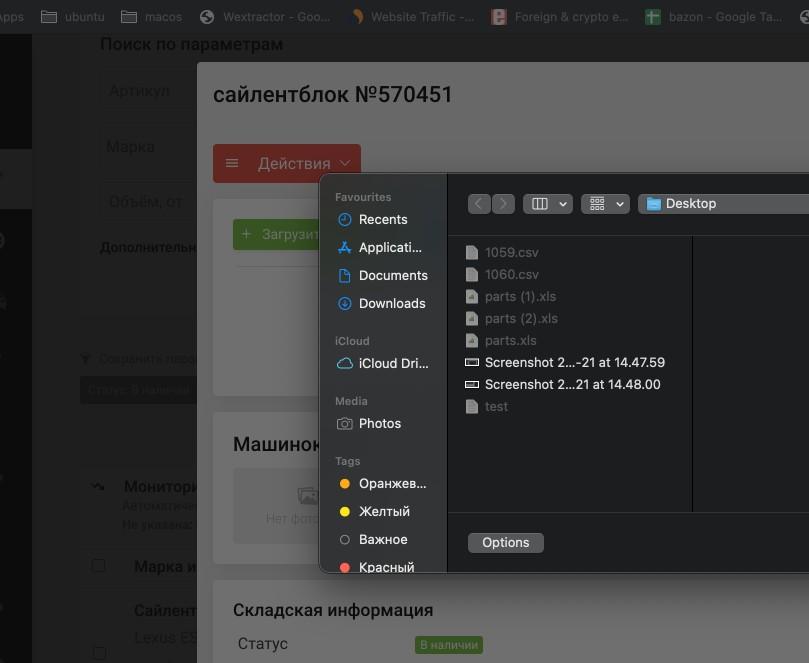Go back in file dialog navigation
The image size is (809, 663).
[479, 204]
